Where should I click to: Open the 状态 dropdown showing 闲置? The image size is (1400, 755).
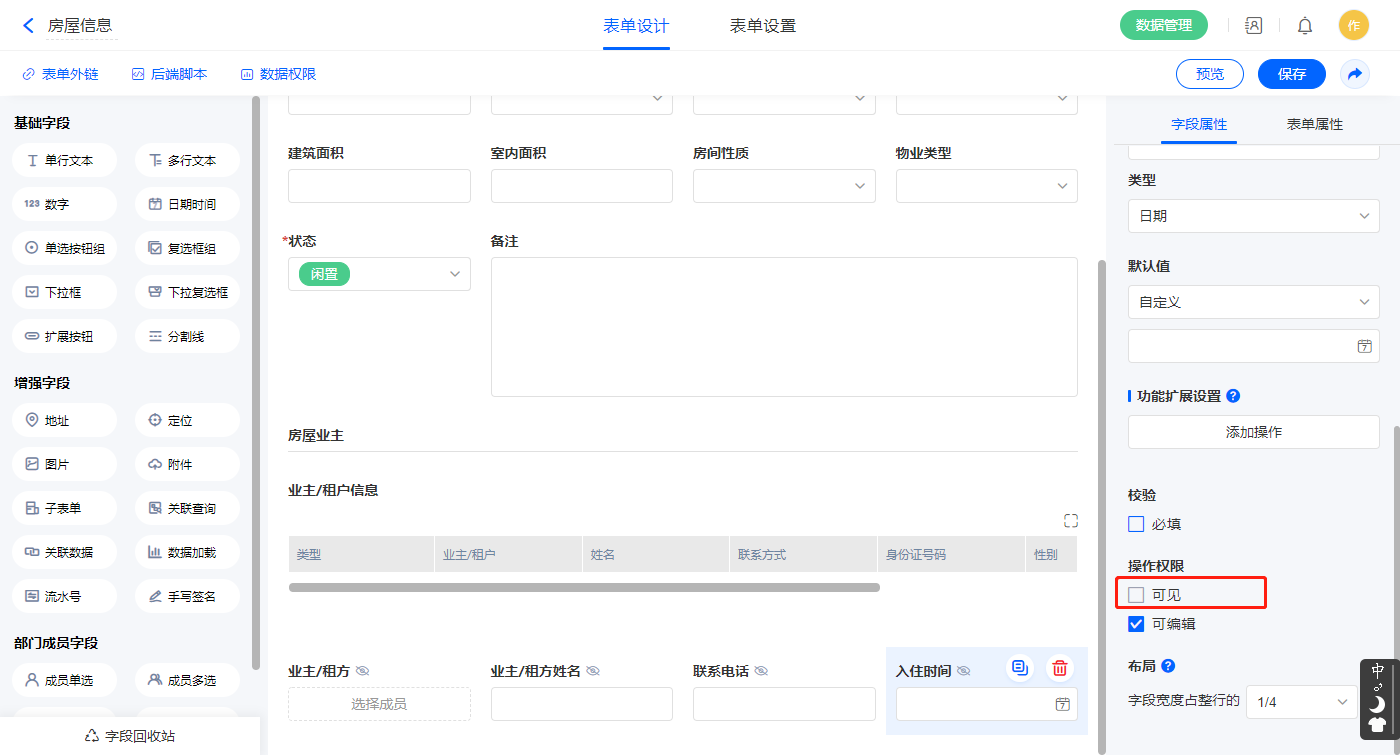(x=379, y=274)
